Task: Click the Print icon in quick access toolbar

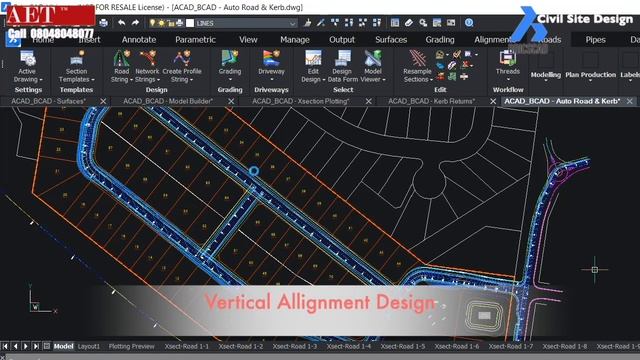Action: [104, 23]
